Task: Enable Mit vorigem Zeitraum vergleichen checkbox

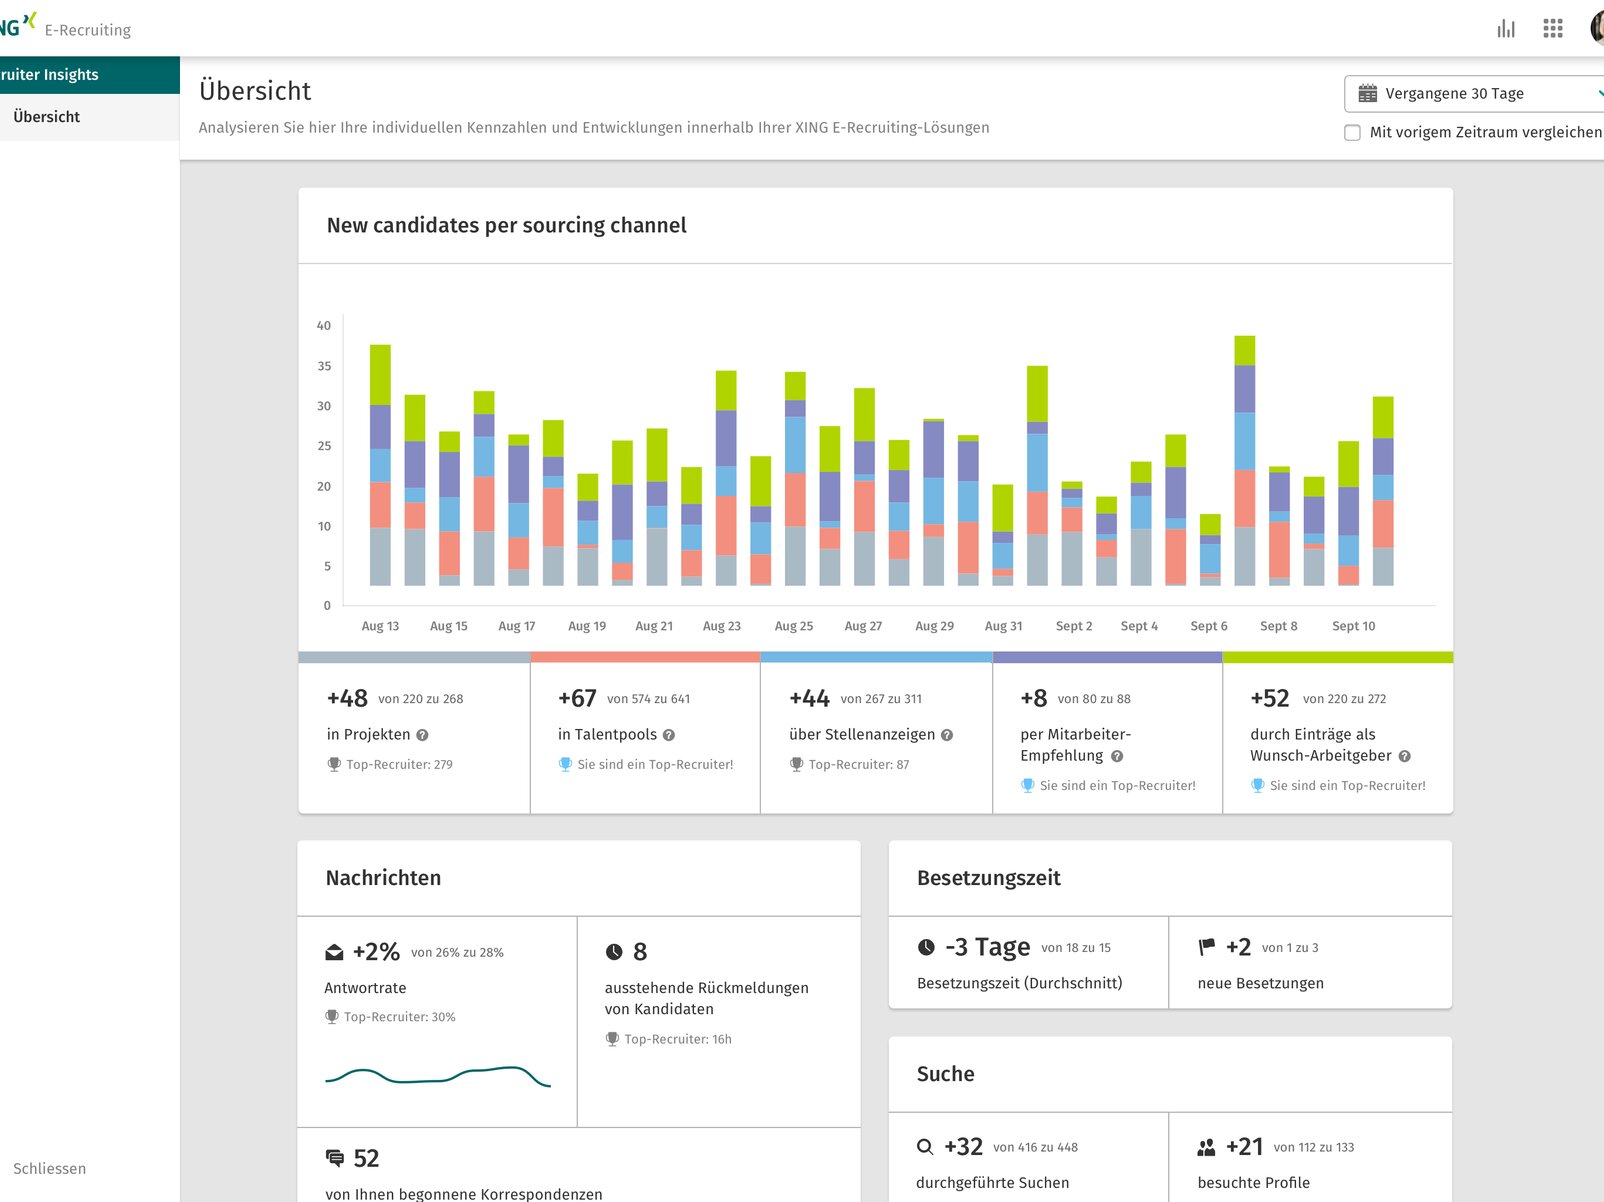Action: tap(1352, 133)
